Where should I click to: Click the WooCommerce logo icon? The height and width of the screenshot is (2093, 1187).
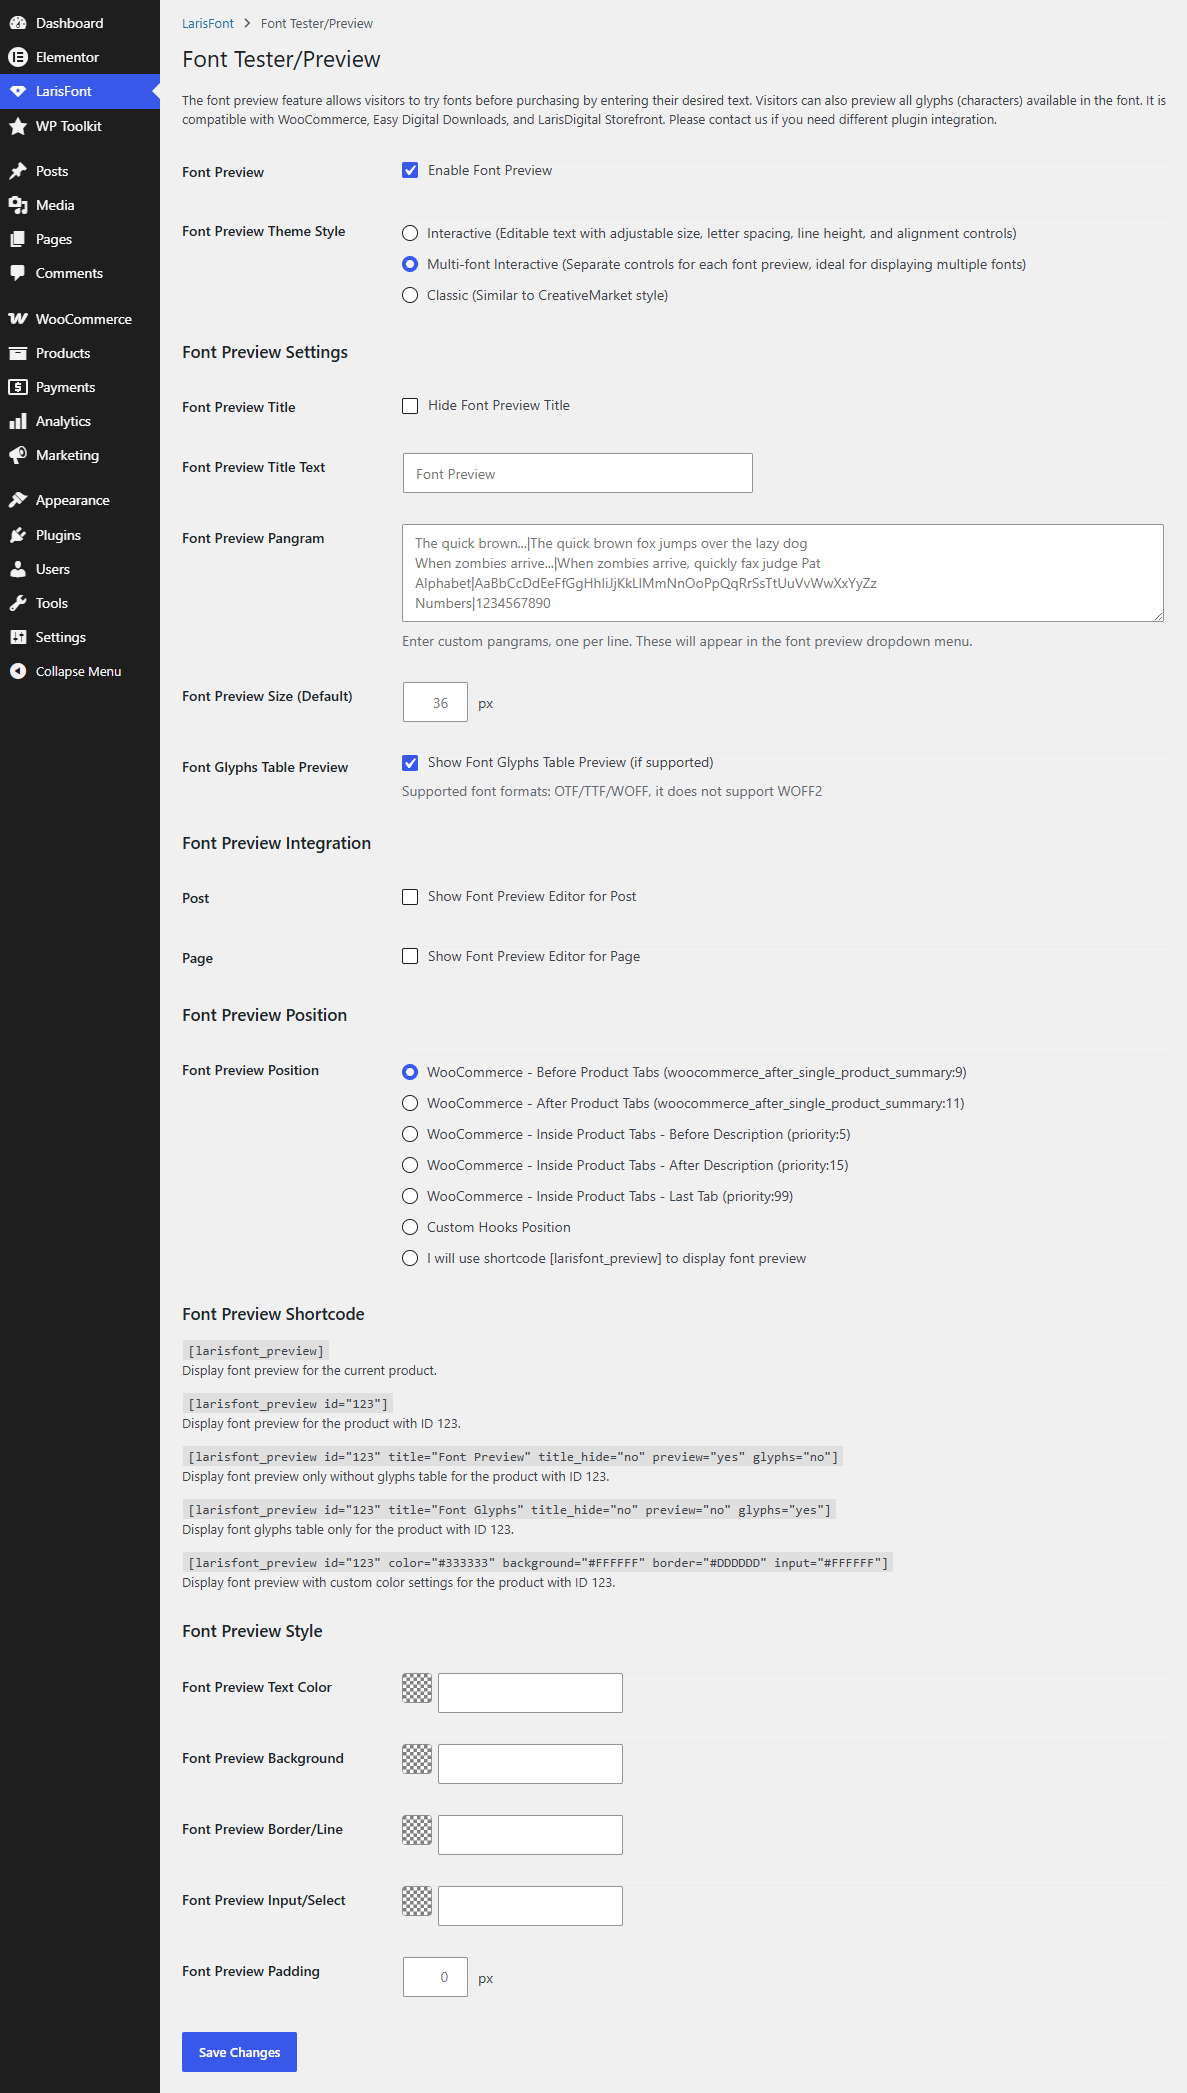18,319
